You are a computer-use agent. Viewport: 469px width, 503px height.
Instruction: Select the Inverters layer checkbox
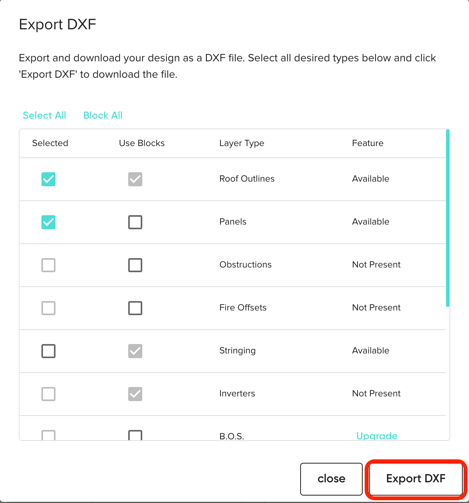pyautogui.click(x=48, y=394)
